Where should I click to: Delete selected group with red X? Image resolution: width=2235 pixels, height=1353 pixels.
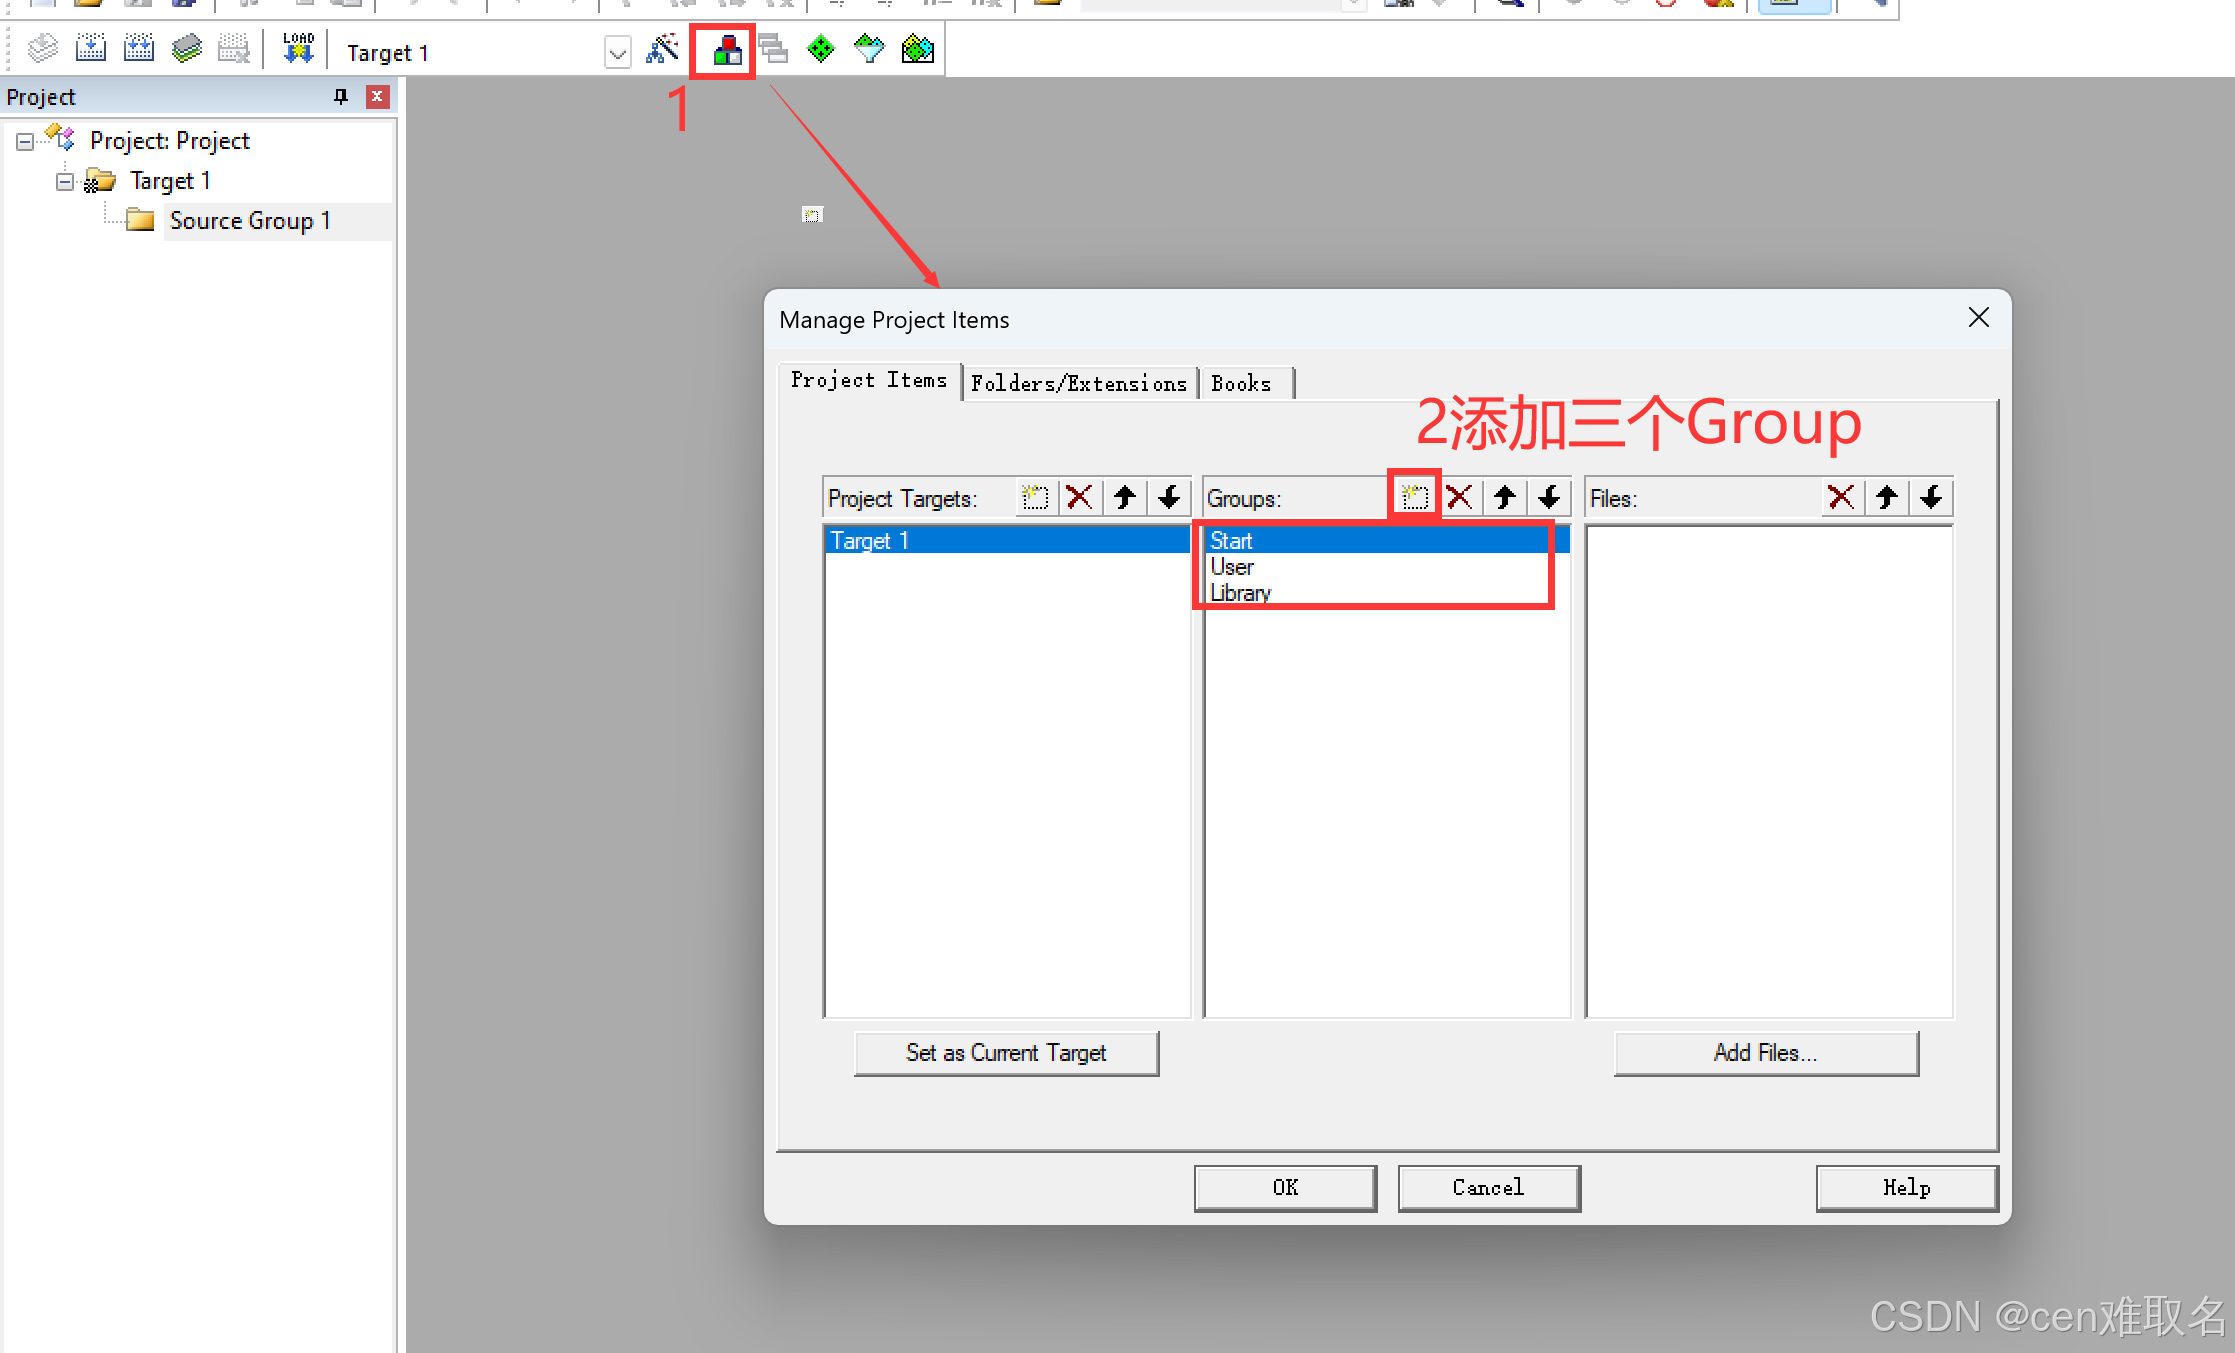tap(1459, 497)
